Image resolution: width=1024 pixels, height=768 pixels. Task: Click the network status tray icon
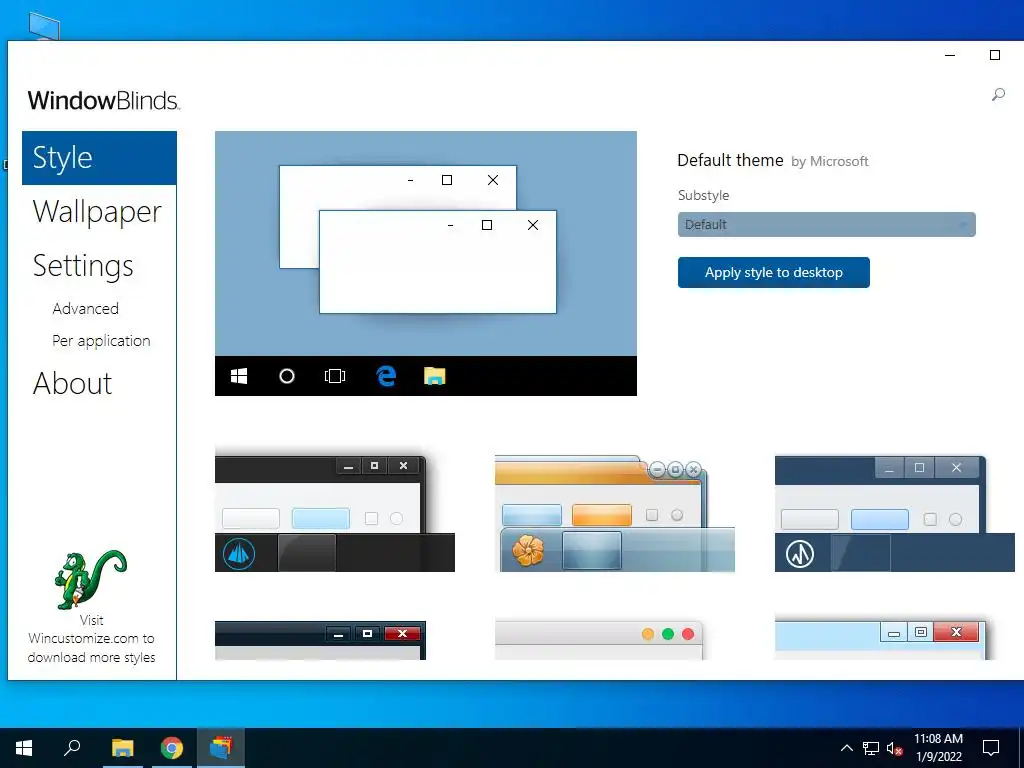[871, 748]
